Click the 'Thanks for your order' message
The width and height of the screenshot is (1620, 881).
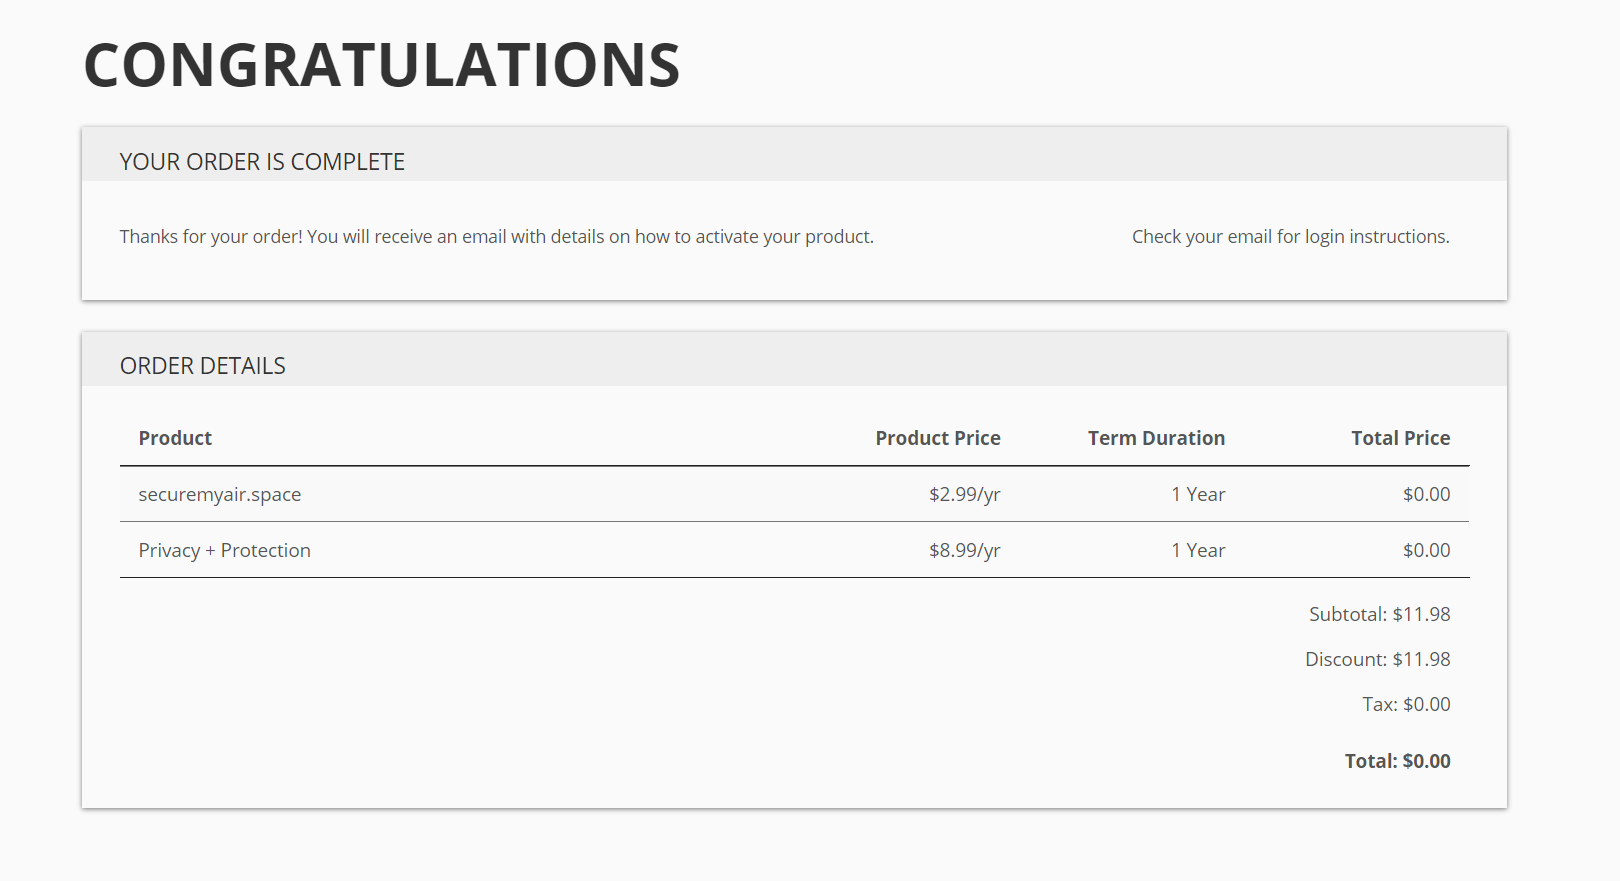click(496, 237)
